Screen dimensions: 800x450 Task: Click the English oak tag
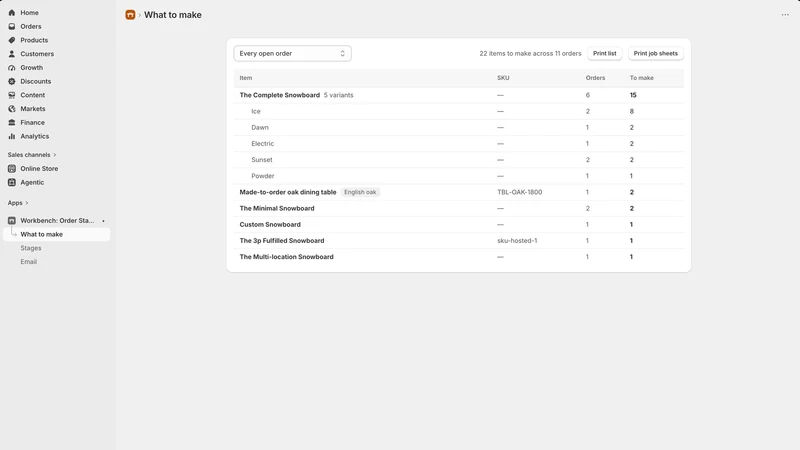(360, 192)
